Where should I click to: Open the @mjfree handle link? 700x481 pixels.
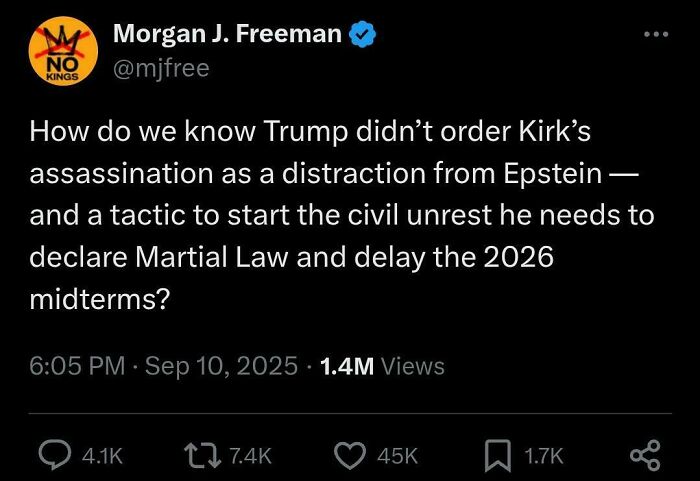pyautogui.click(x=161, y=70)
